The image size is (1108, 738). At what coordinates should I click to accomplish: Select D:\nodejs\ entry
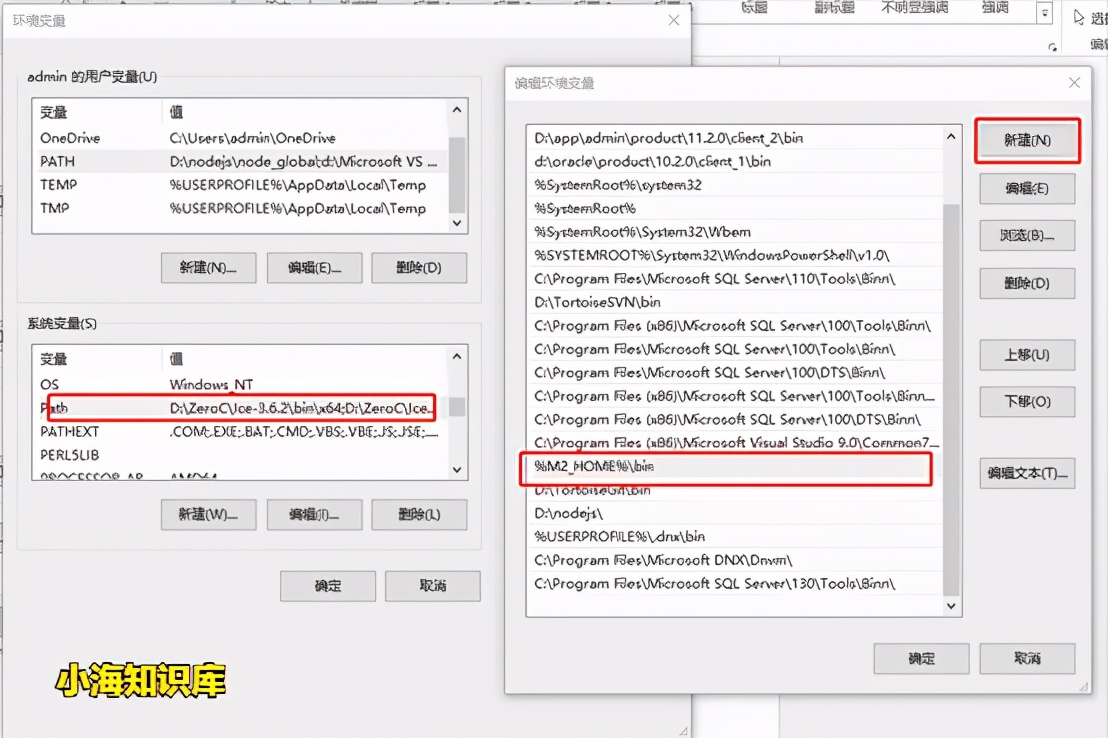736,513
